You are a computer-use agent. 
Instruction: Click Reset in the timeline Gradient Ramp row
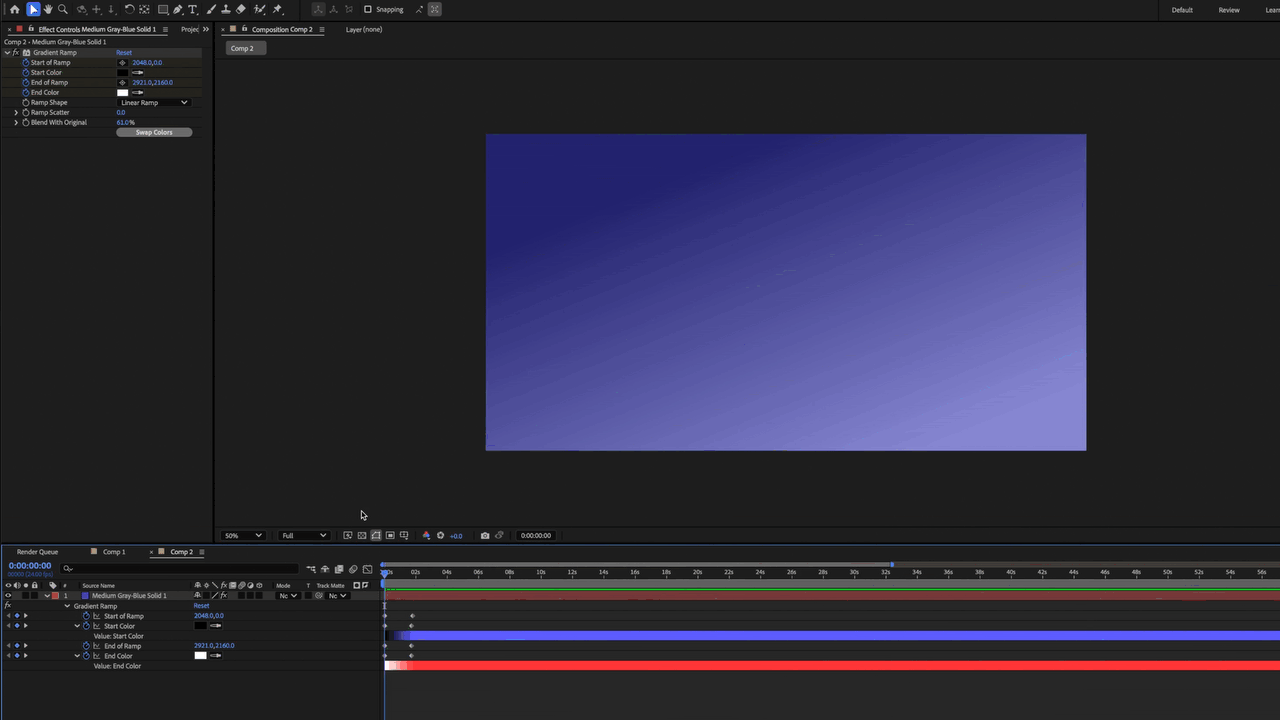click(x=202, y=606)
